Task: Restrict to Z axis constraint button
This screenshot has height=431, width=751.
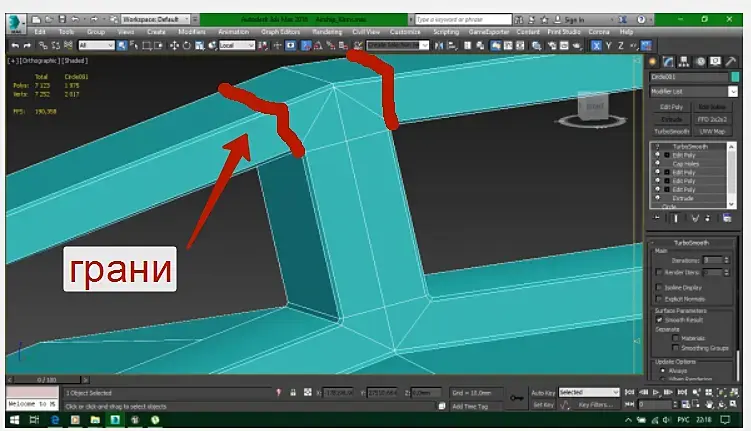Action: coord(621,45)
